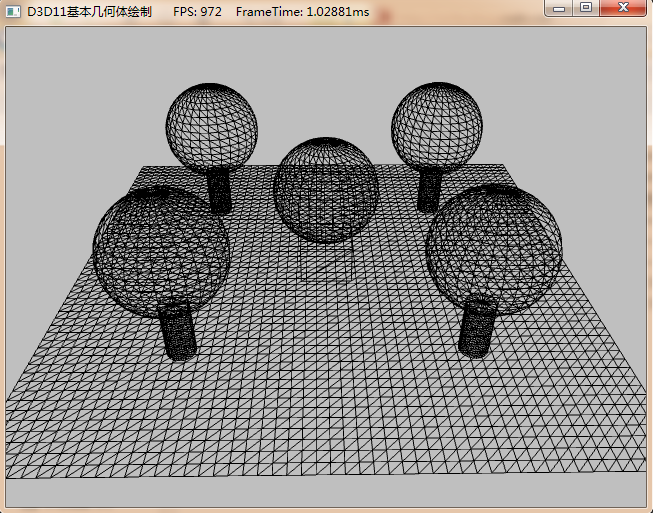653x513 pixels.
Task: Pick the back-right wireframe sphere
Action: point(437,128)
